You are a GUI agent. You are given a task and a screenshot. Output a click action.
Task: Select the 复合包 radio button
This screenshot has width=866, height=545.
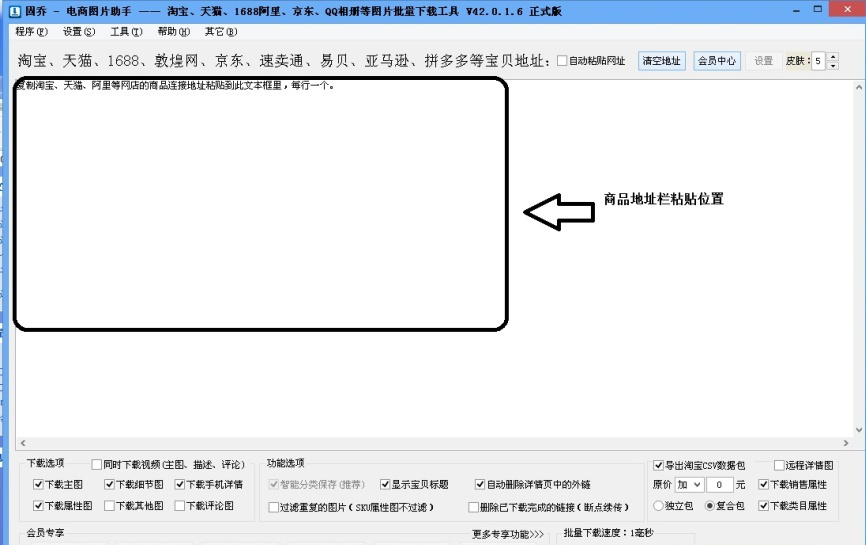(710, 505)
